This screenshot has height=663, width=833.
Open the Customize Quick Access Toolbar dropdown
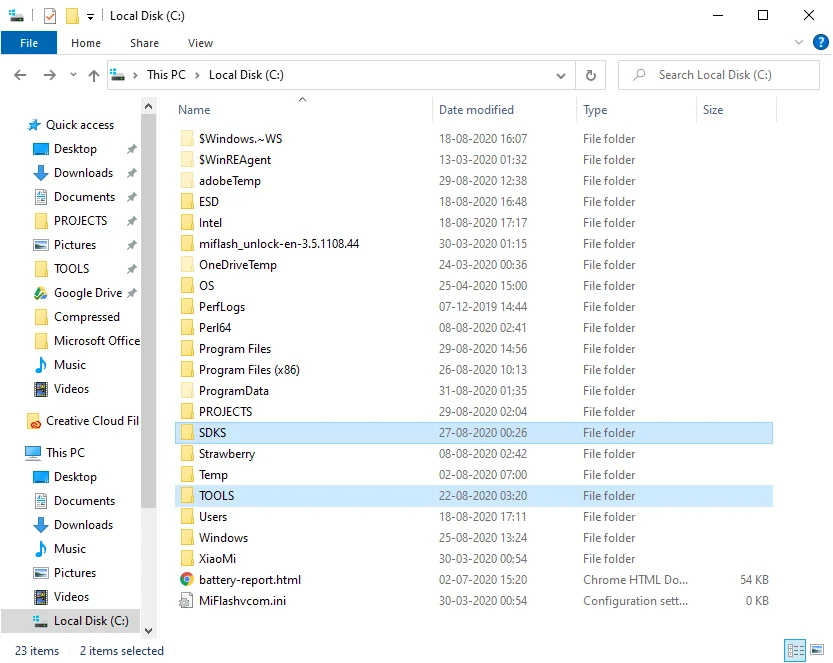pyautogui.click(x=90, y=16)
